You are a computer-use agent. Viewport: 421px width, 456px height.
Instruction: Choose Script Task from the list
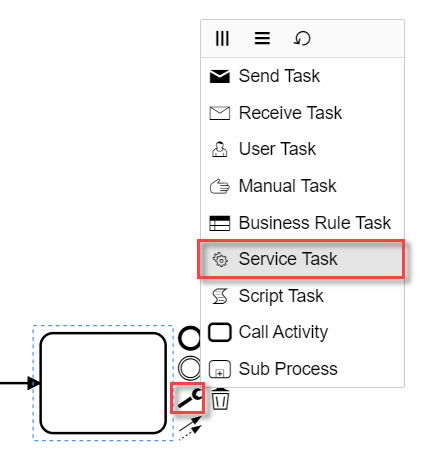coord(302,296)
